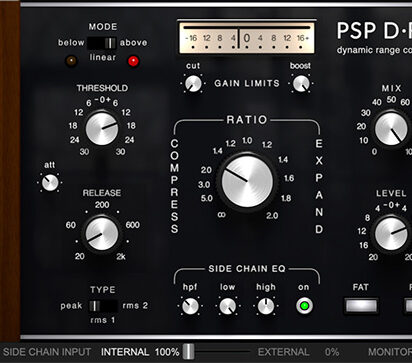Image resolution: width=412 pixels, height=363 pixels.
Task: Click the 'above' mode label
Action: click(133, 43)
